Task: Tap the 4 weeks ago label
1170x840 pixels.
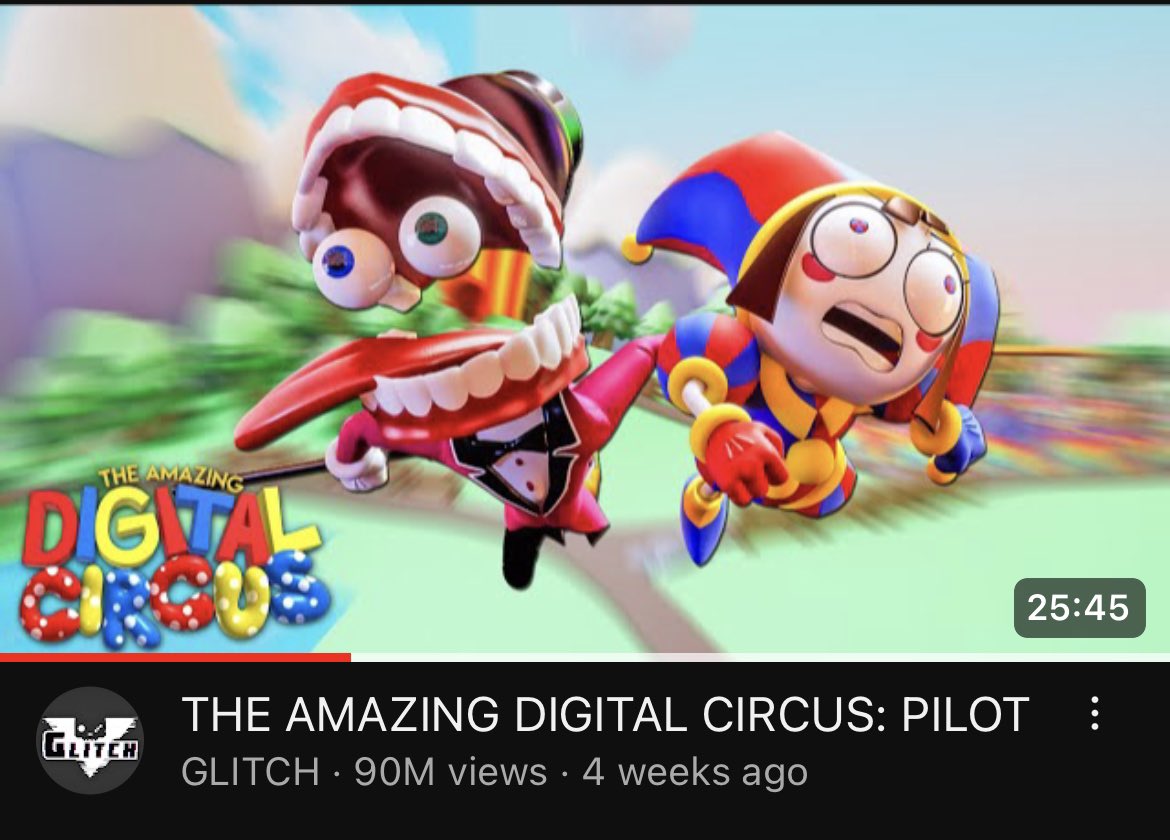Action: click(695, 771)
